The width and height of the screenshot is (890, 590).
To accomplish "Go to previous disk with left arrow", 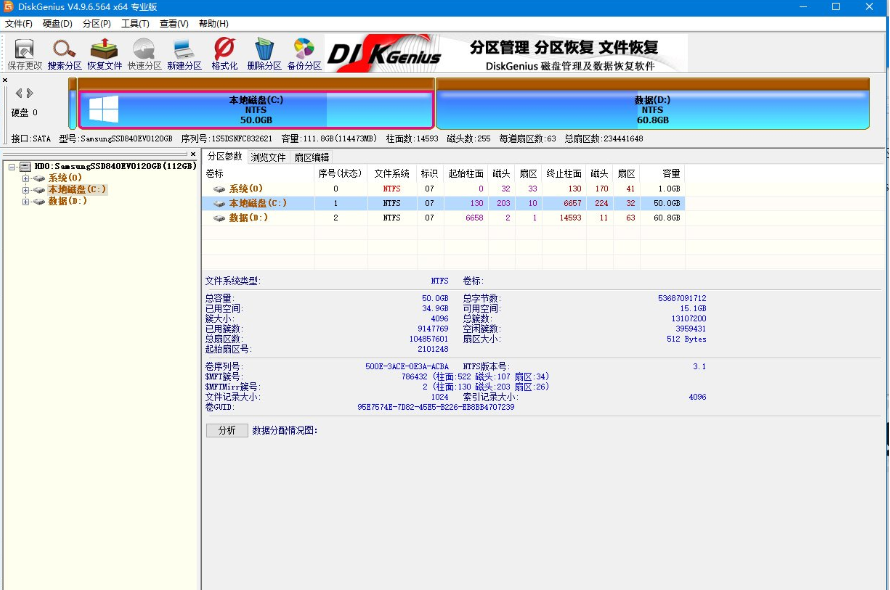I will click(x=19, y=93).
